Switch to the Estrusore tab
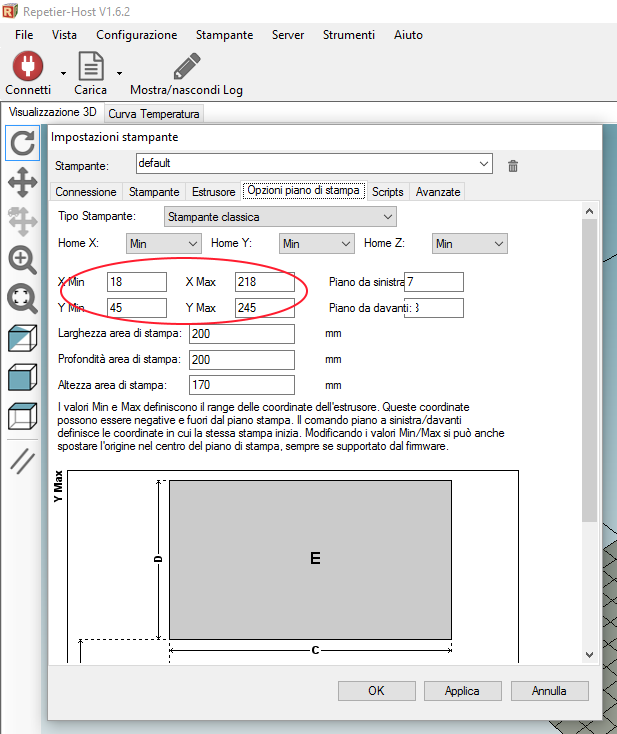617x734 pixels. click(213, 191)
